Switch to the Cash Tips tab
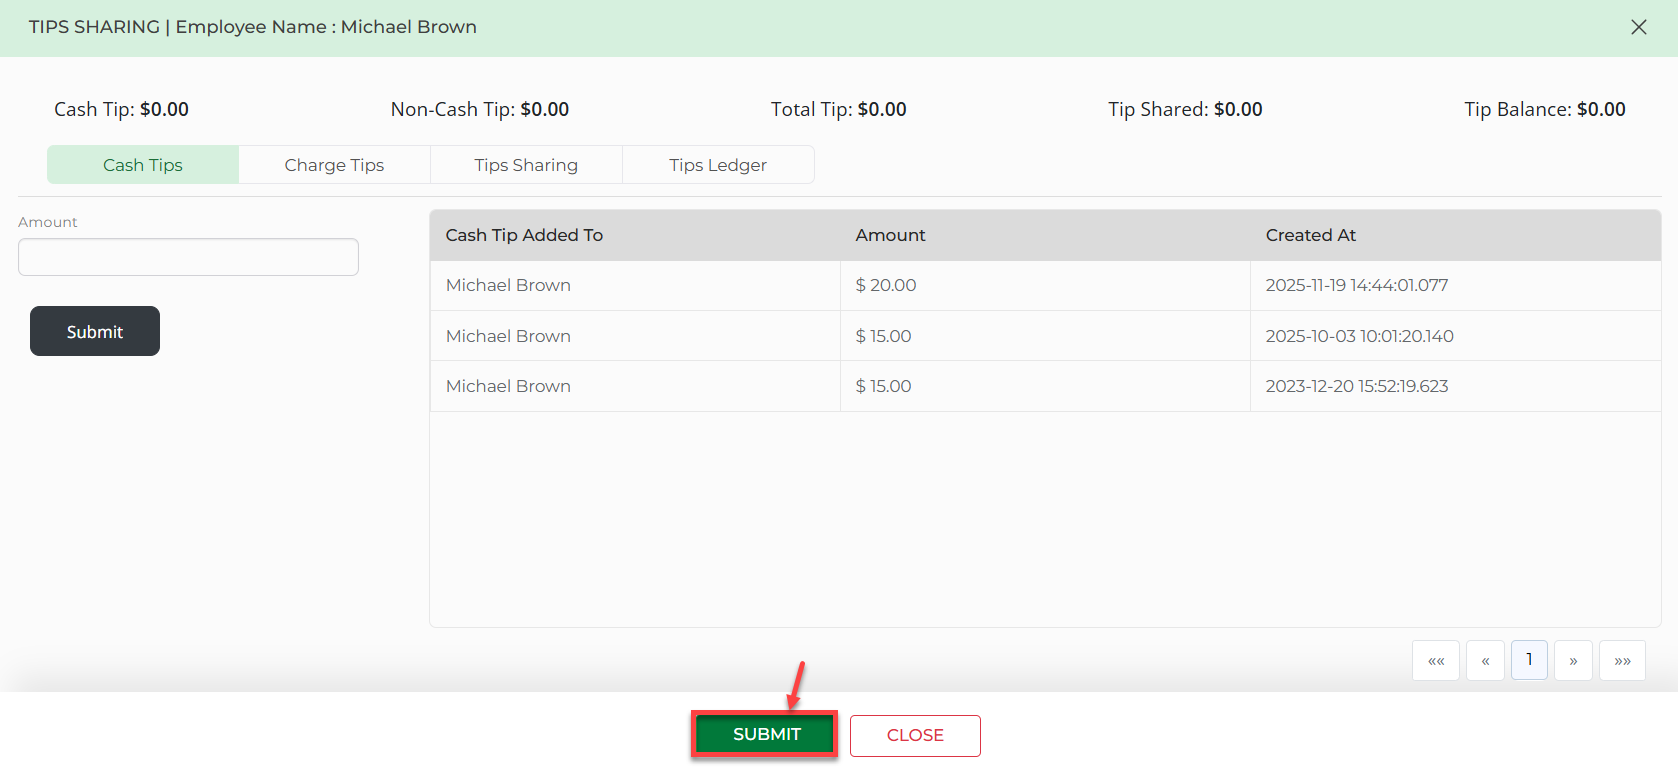 143,165
